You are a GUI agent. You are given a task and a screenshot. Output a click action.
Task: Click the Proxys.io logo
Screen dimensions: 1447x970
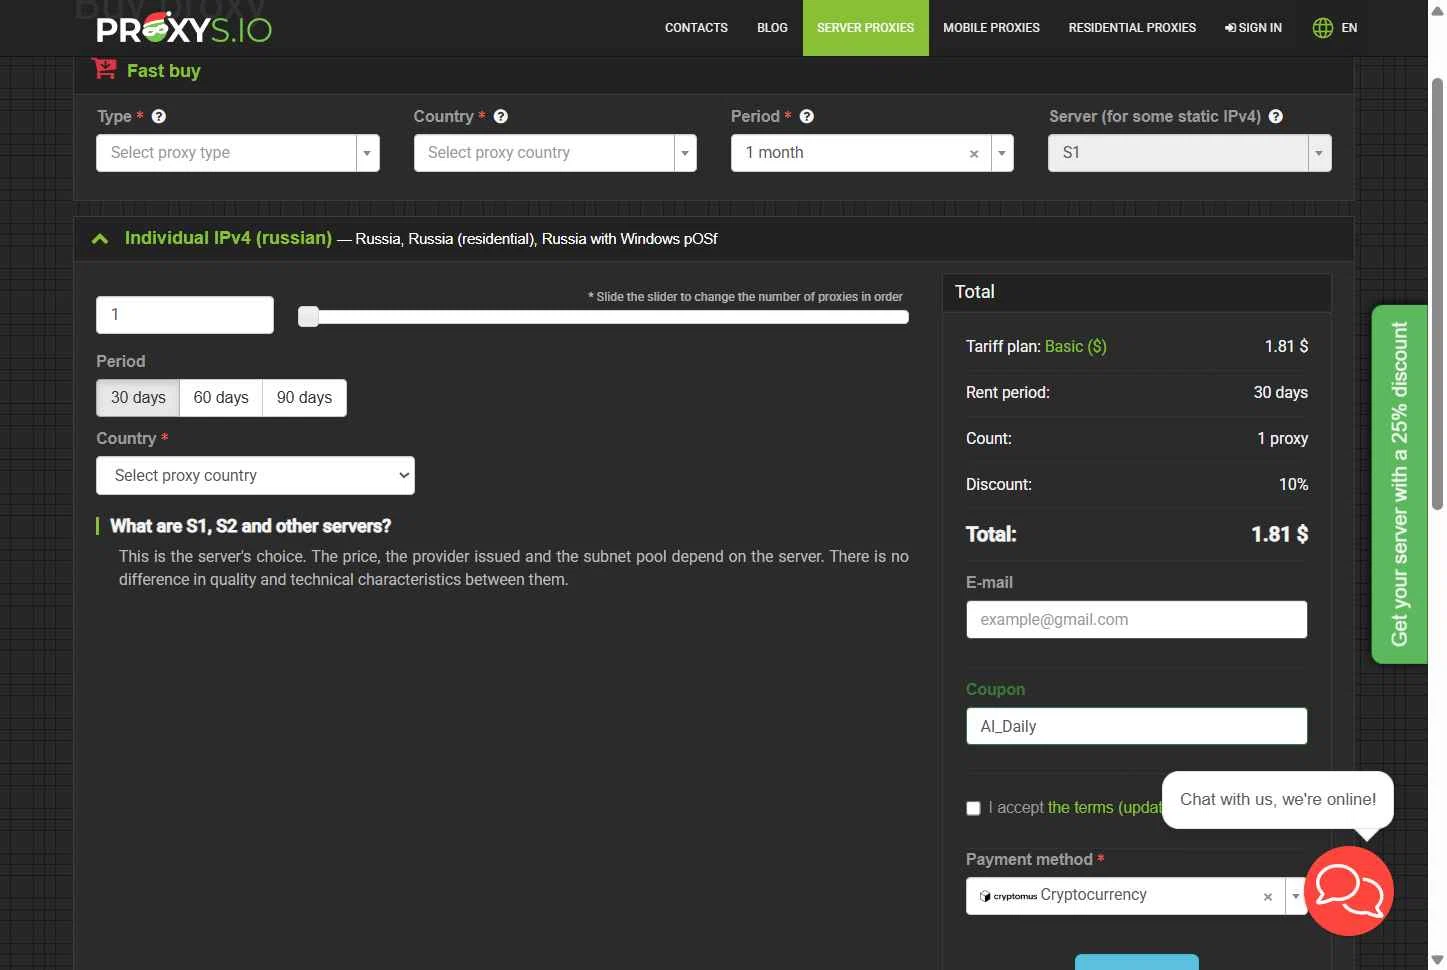click(184, 28)
